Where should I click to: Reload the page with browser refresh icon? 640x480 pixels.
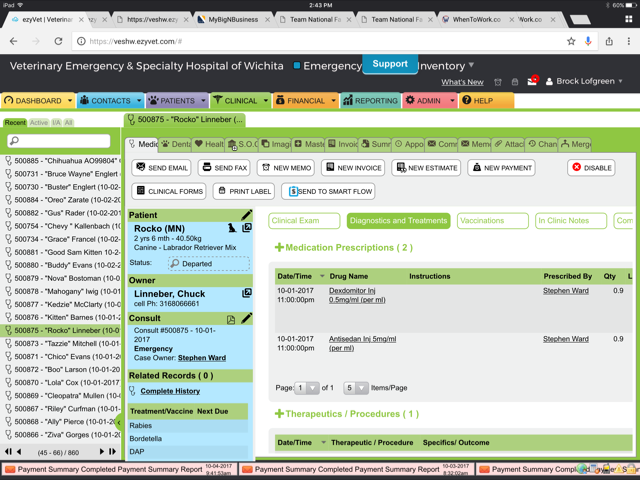(58, 41)
